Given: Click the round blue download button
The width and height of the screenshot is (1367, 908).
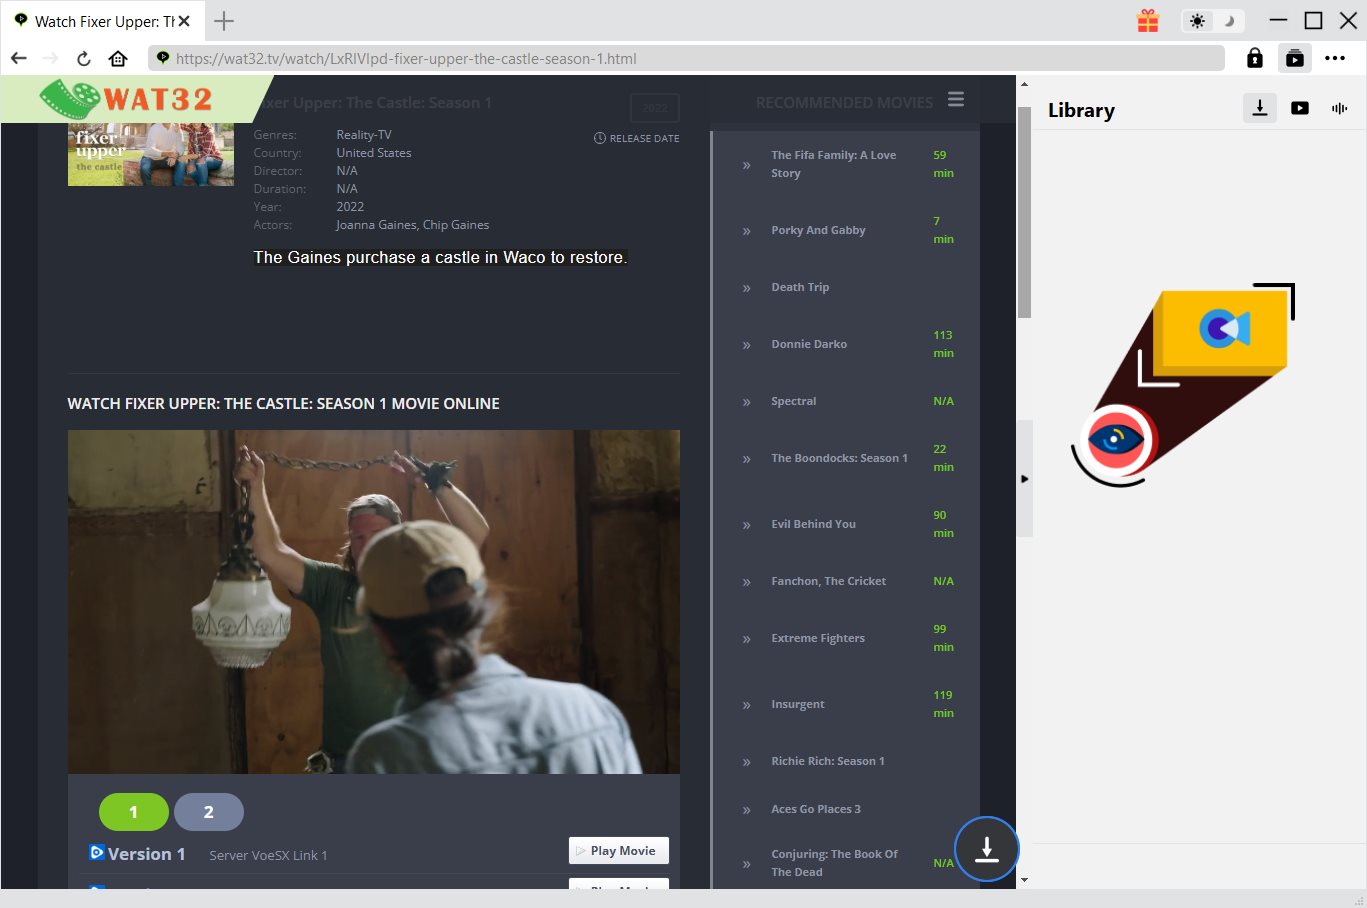Looking at the screenshot, I should (986, 849).
